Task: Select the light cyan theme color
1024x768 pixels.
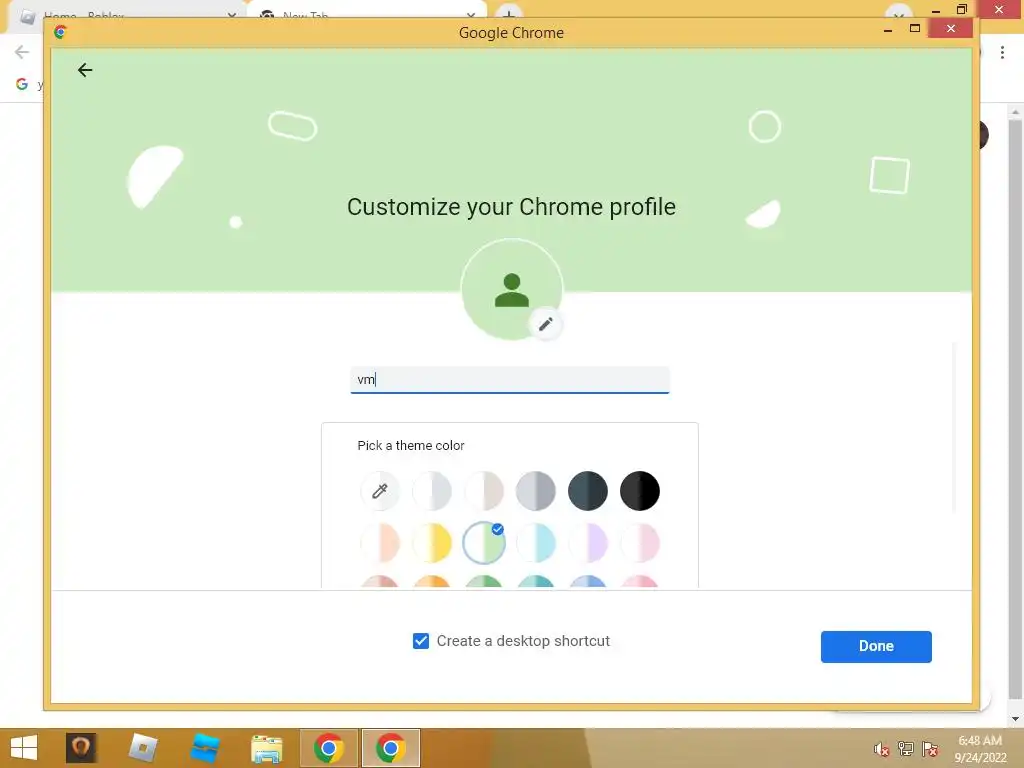Action: point(536,543)
